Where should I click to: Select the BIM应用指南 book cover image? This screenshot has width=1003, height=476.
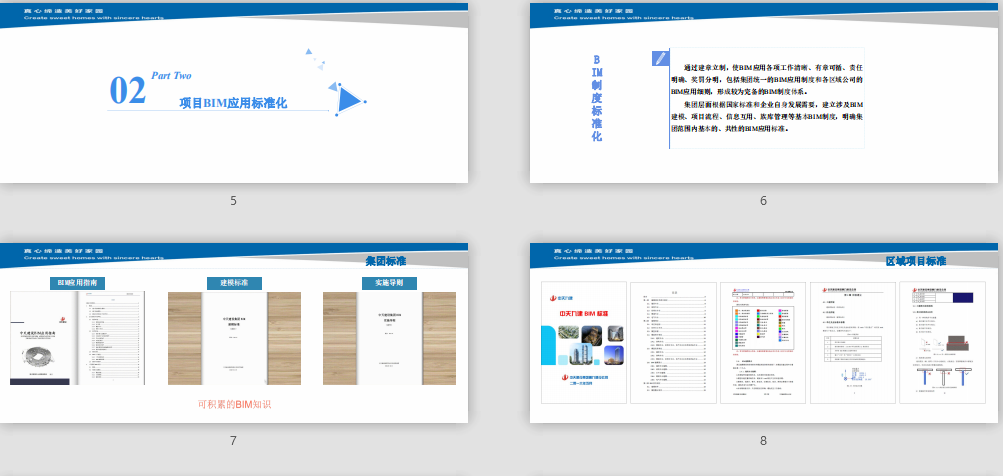[77, 338]
